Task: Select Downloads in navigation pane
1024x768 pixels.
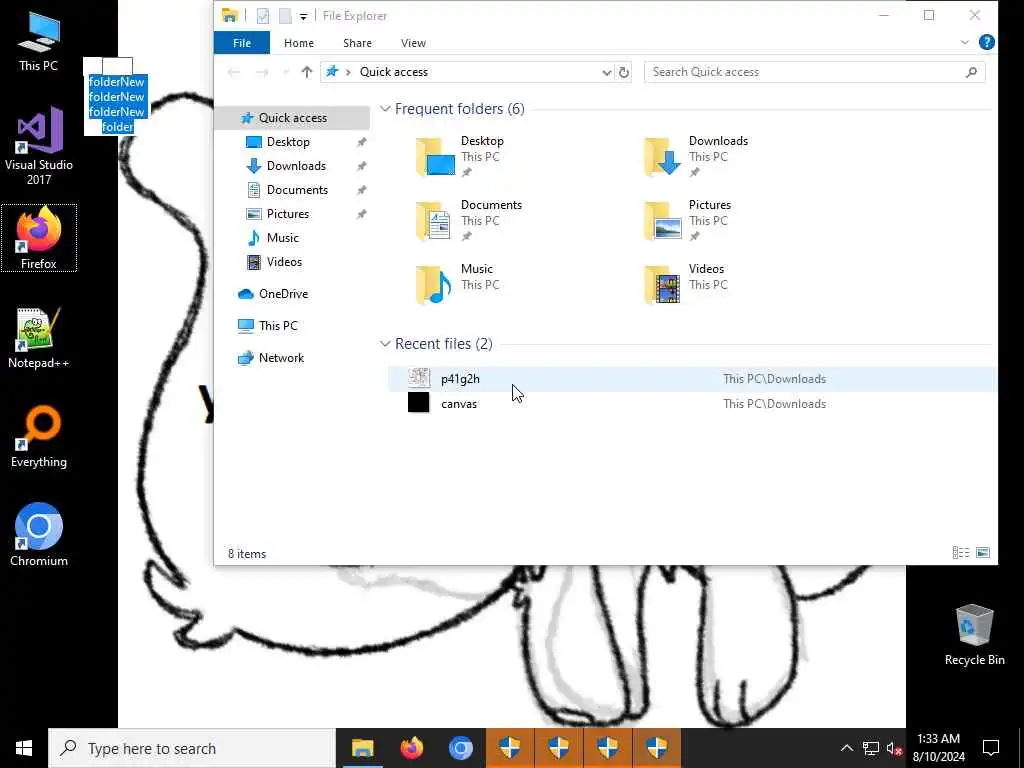Action: coord(295,166)
